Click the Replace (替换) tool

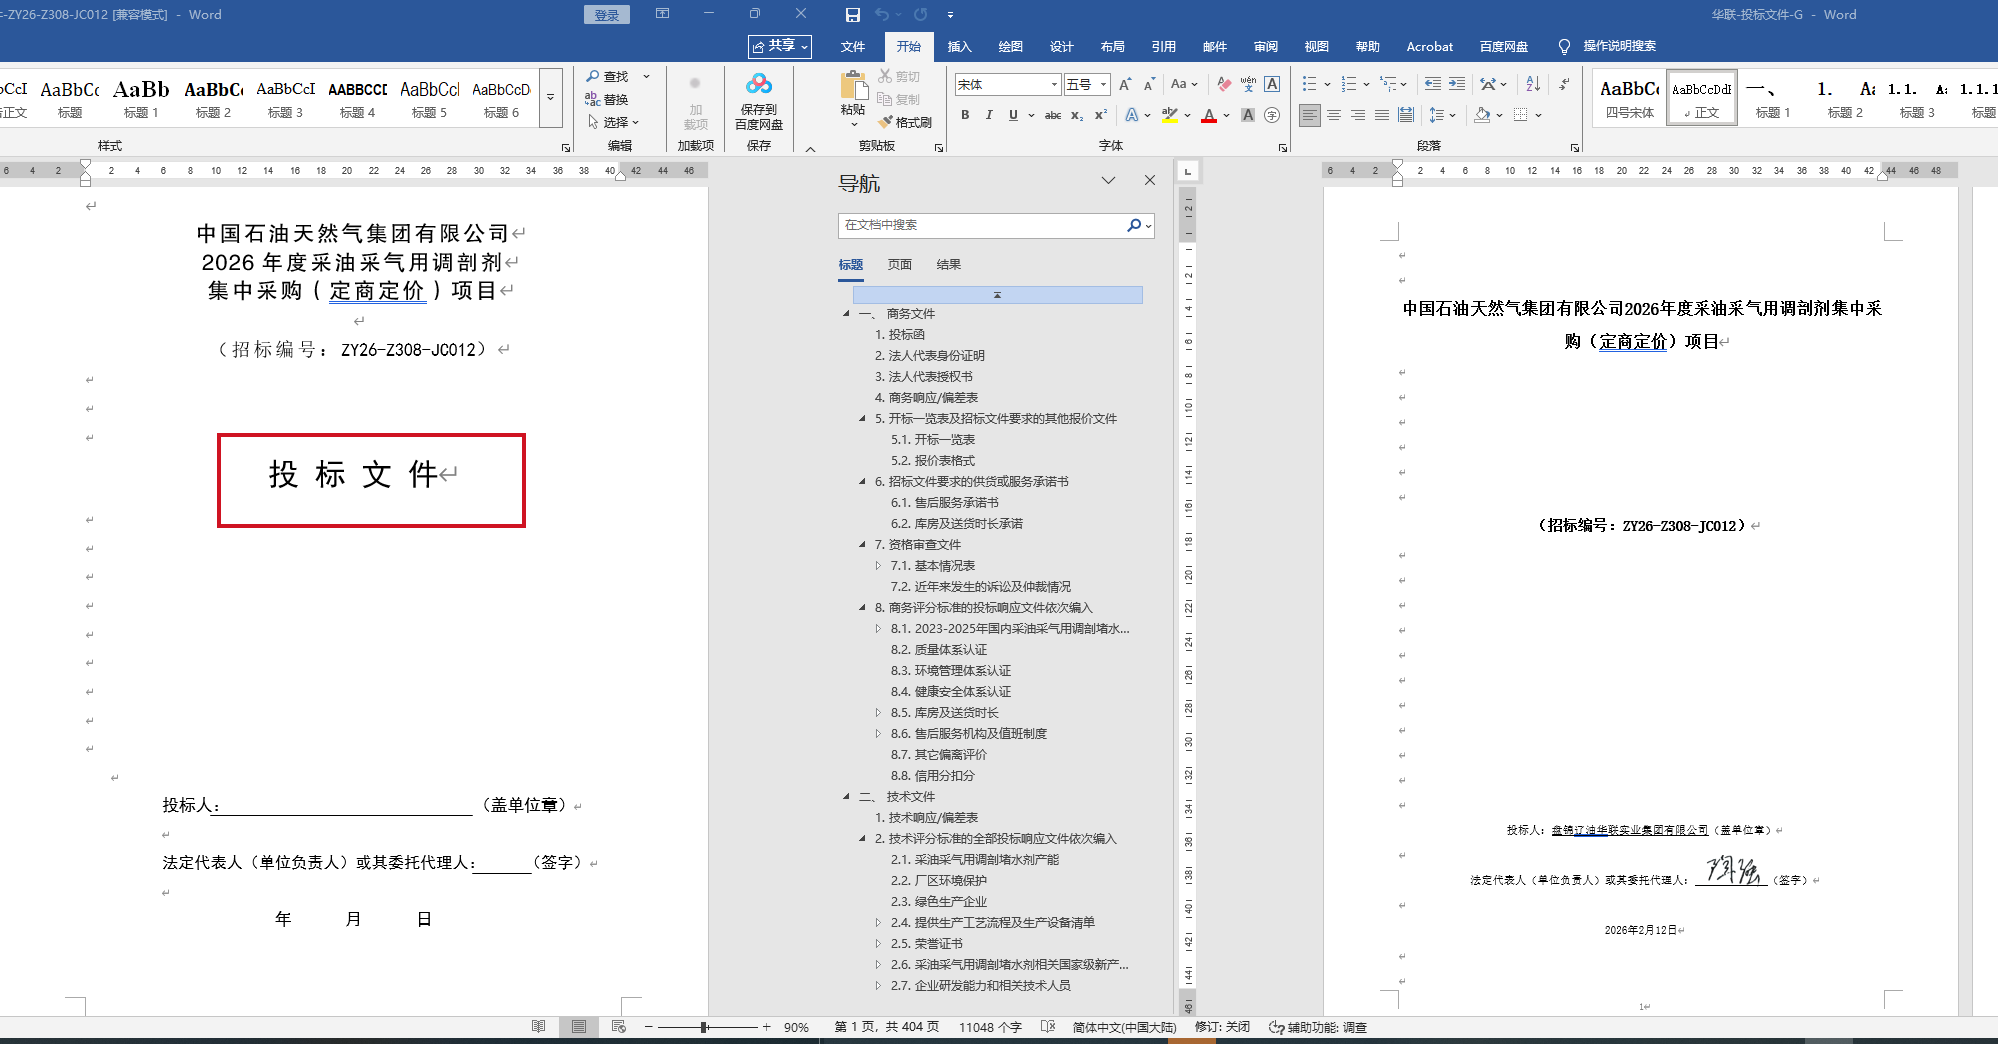point(607,99)
